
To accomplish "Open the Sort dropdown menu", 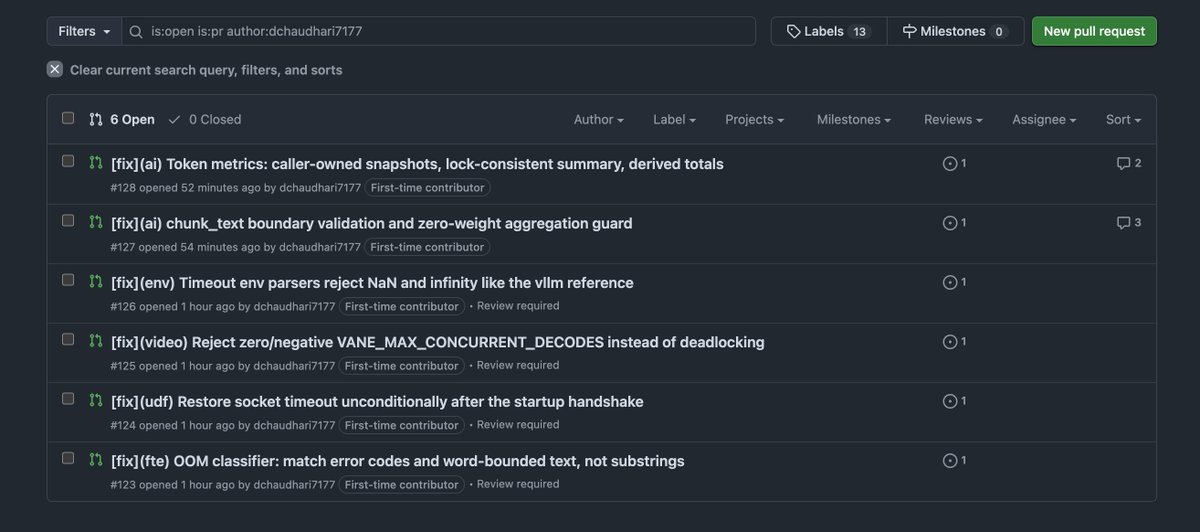I will 1123,119.
